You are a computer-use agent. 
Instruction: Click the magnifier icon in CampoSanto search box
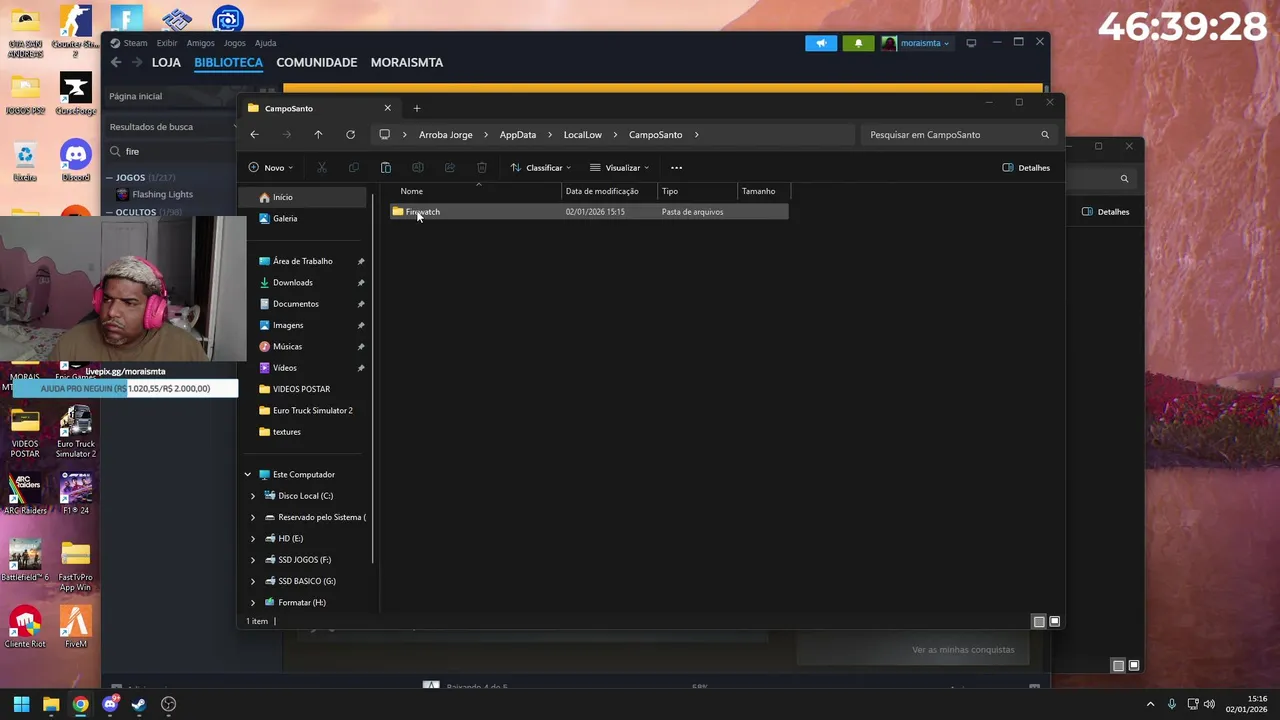click(1045, 135)
